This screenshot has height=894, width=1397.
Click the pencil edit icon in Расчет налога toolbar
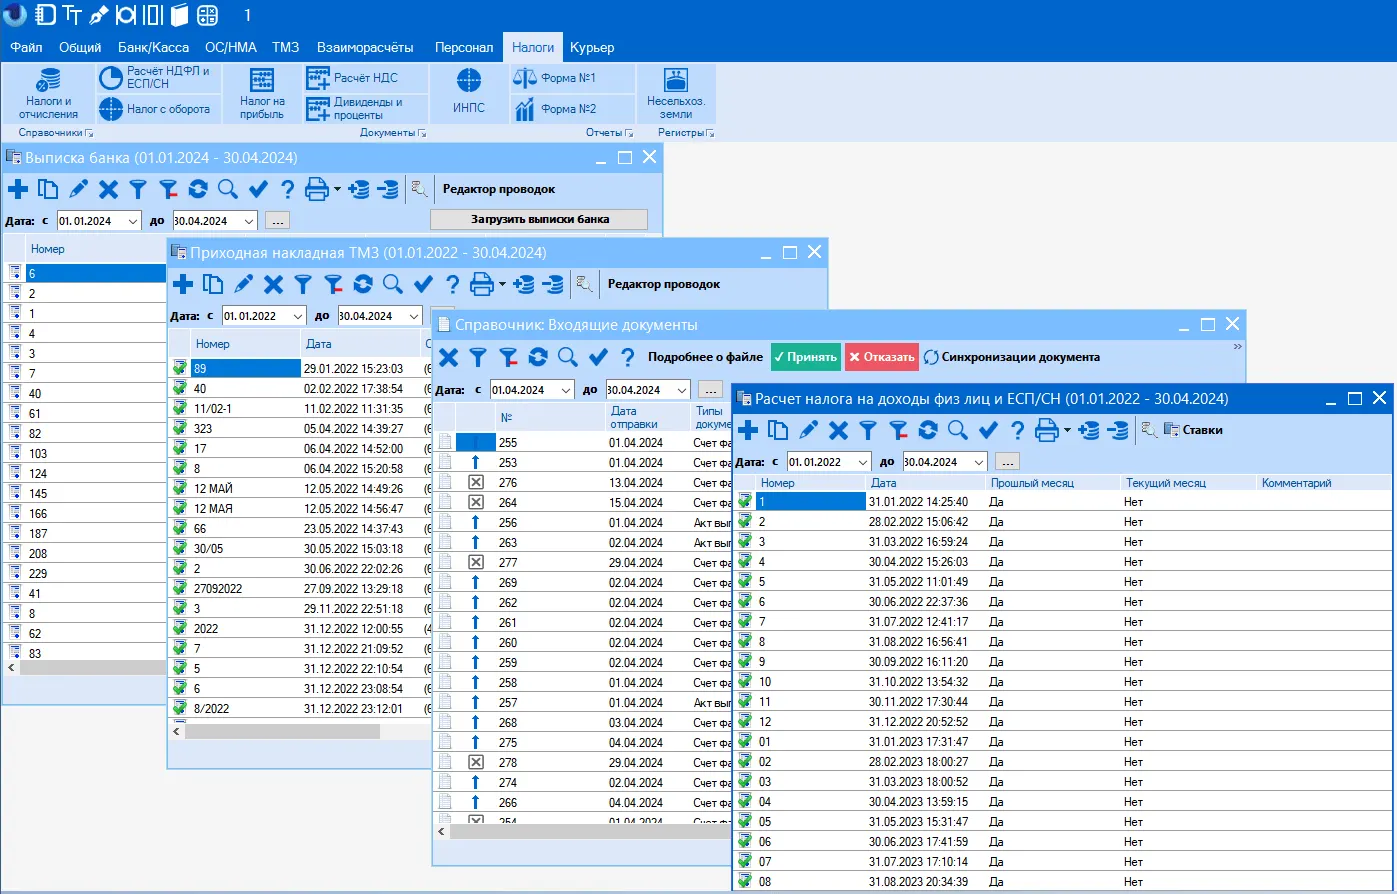pyautogui.click(x=808, y=430)
